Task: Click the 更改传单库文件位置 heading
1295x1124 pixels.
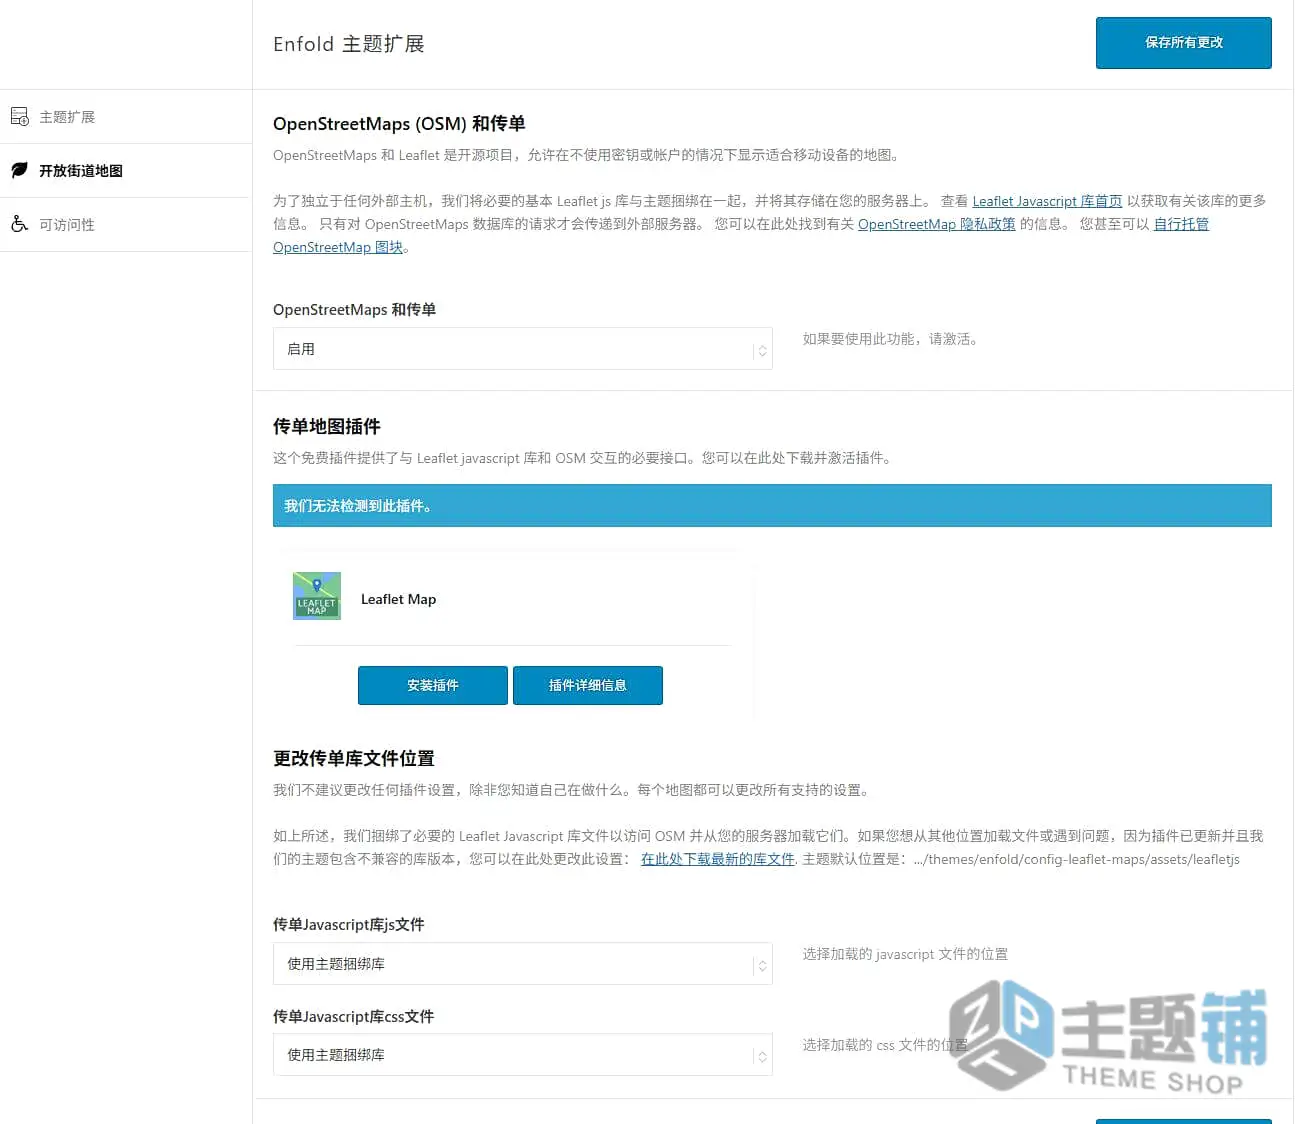Action: point(354,759)
